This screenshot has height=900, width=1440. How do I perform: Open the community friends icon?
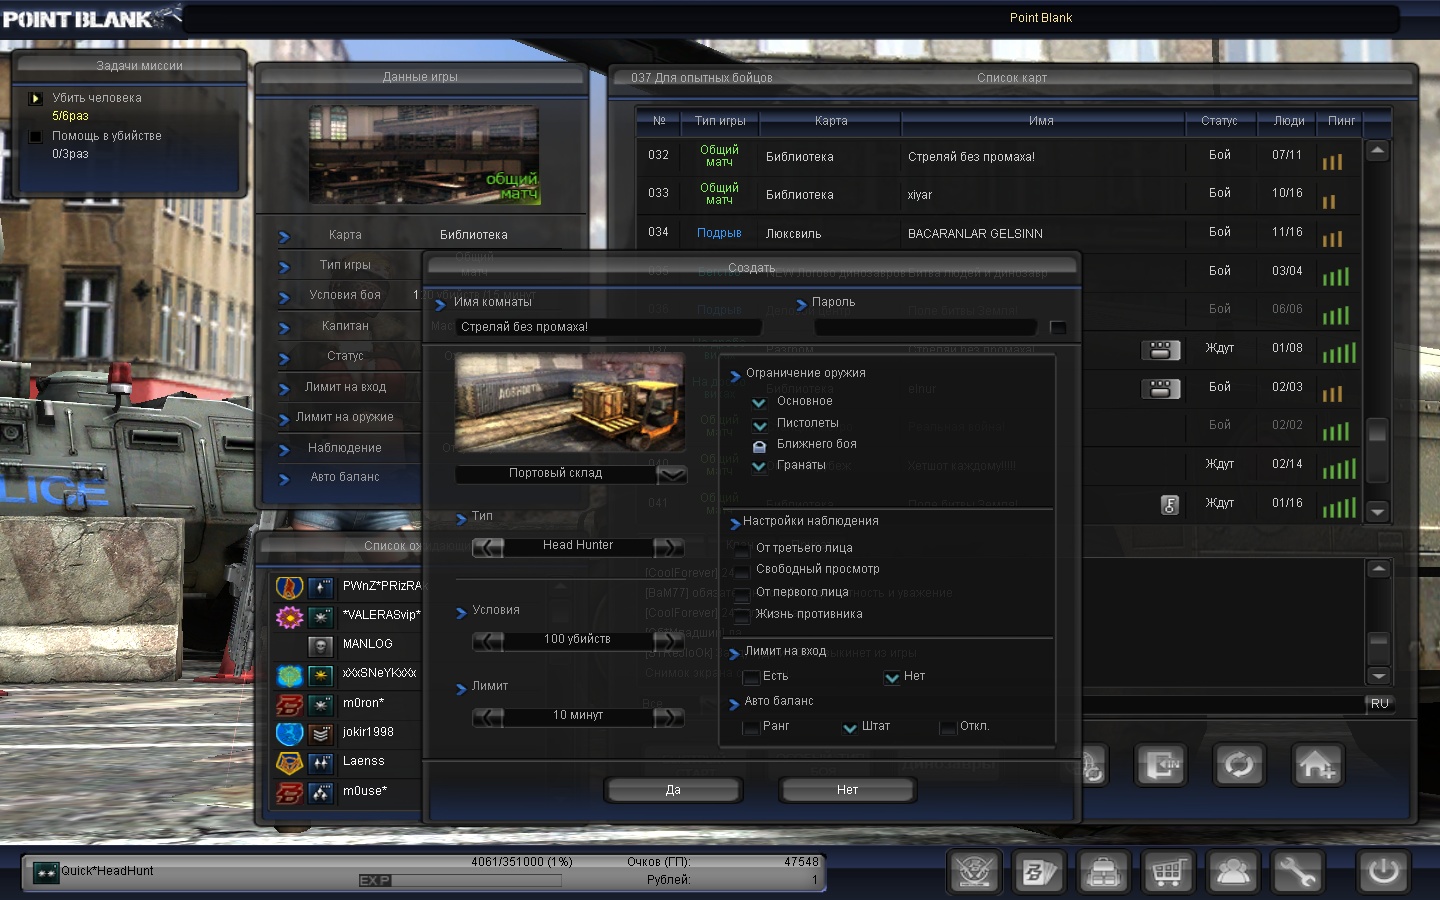1233,872
